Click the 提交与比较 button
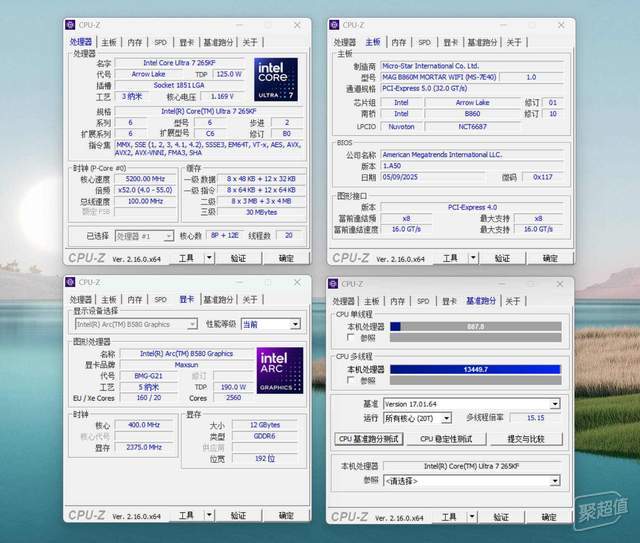 (526, 439)
